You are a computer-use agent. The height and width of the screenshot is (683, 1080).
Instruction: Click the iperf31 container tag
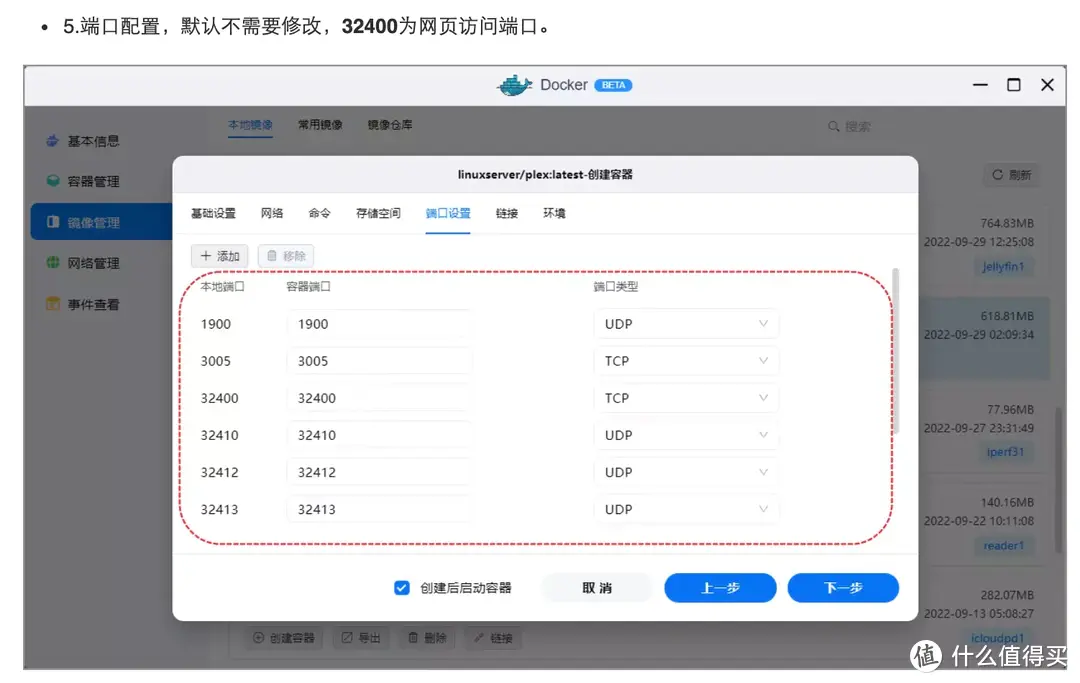coord(1006,452)
